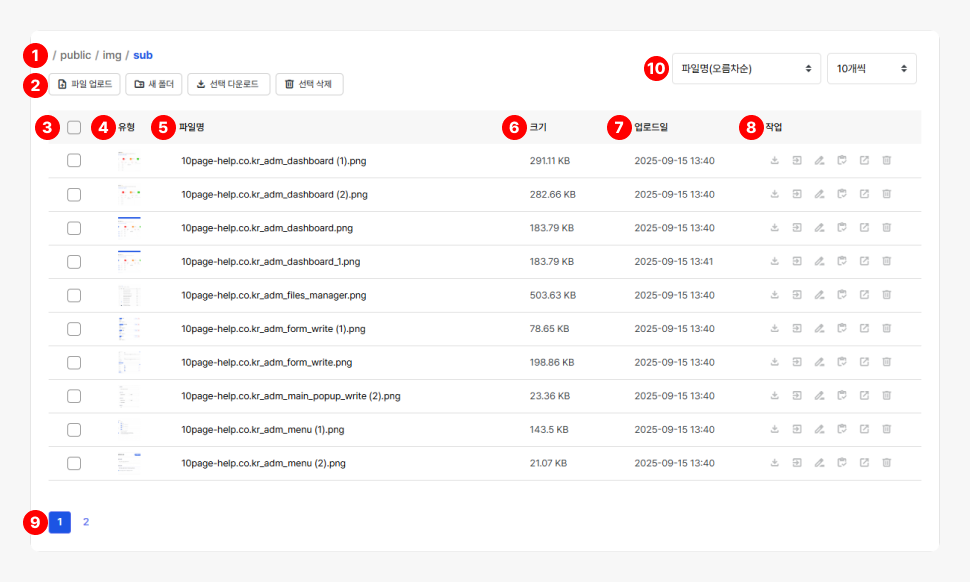Image resolution: width=970 pixels, height=582 pixels.
Task: Toggle the select-all checkbox in table header
Action: pyautogui.click(x=74, y=127)
